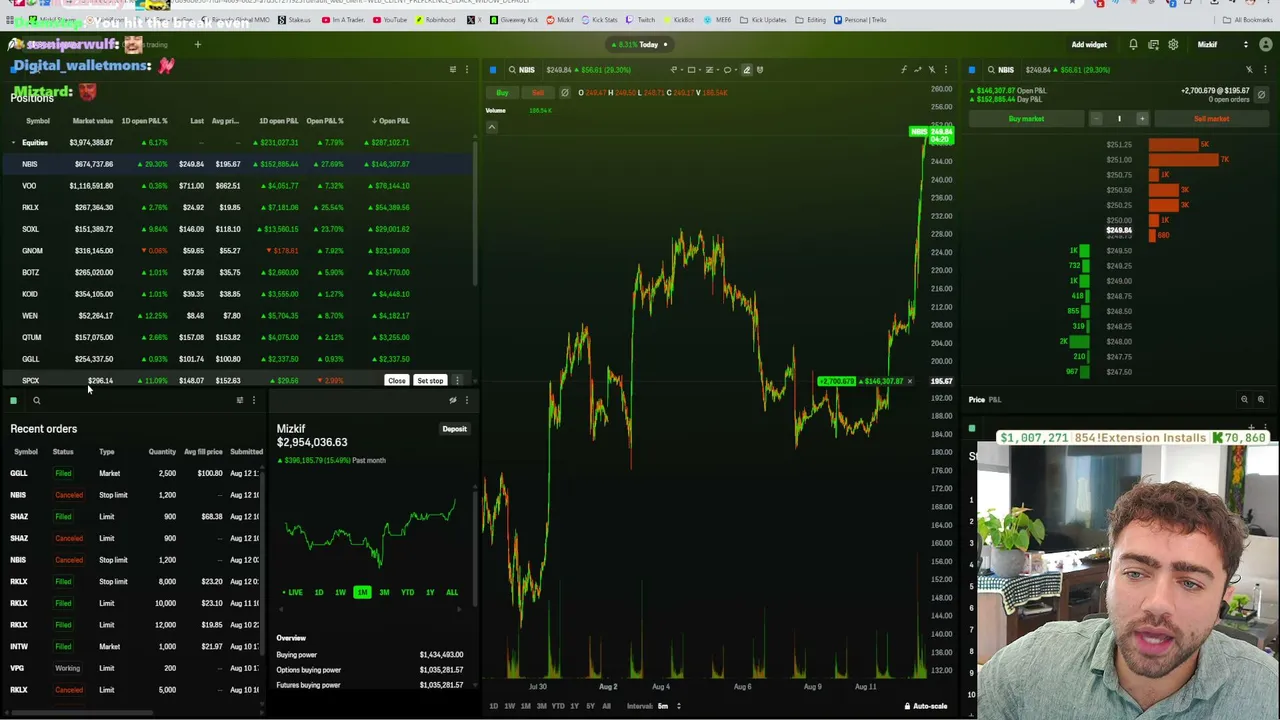Click Sell market in order ladder

(1211, 119)
